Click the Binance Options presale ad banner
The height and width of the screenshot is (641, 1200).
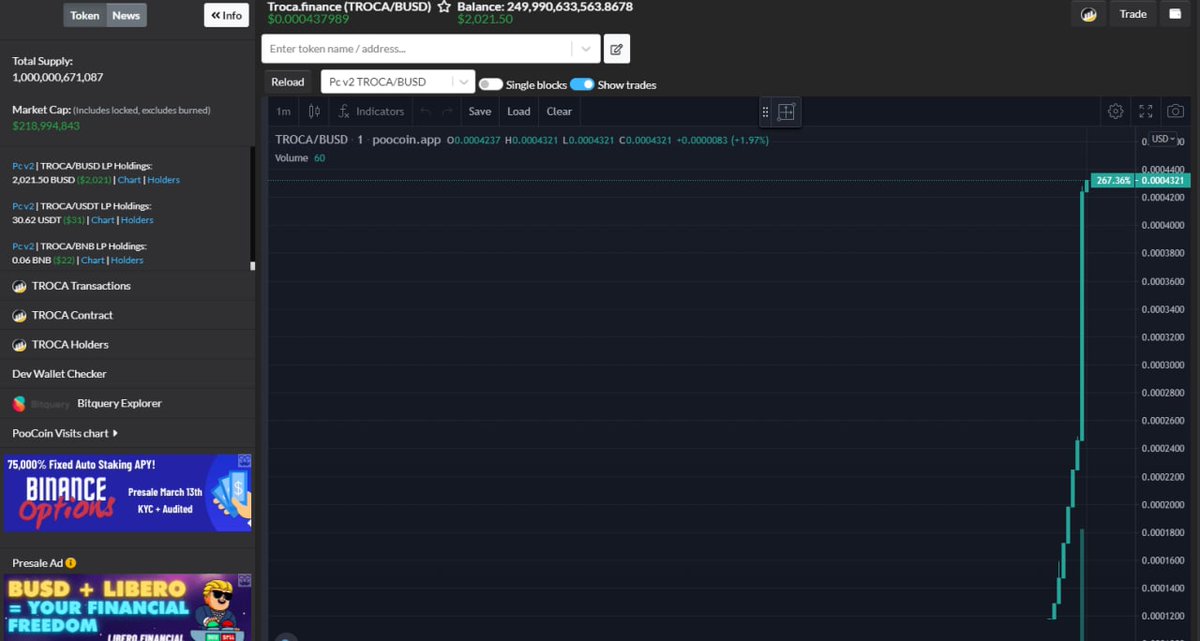point(128,493)
